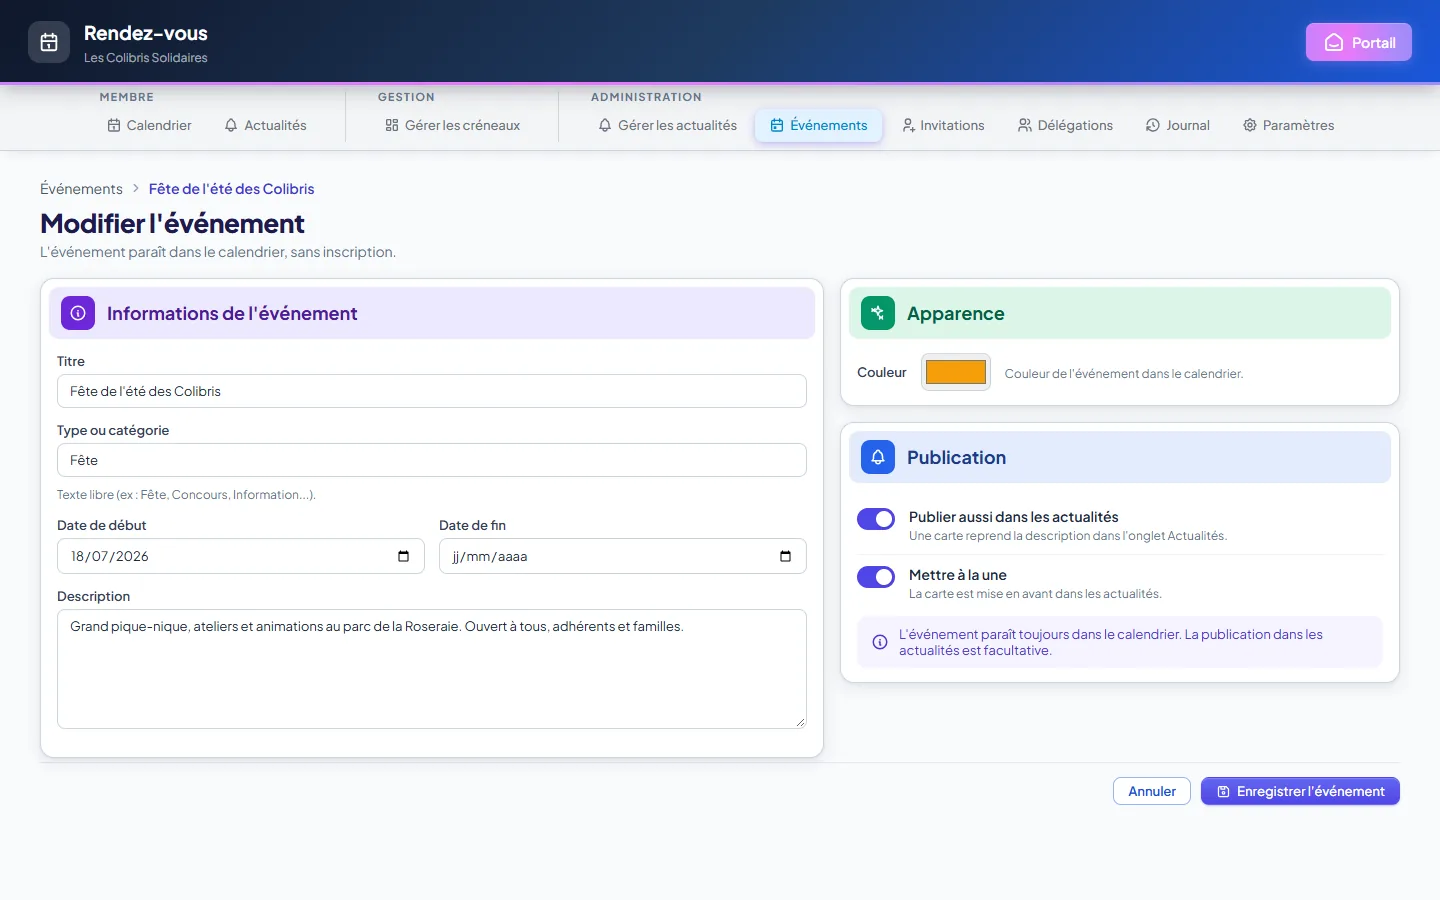Viewport: 1440px width, 900px height.
Task: Save with Enregistrer l'événement
Action: pyautogui.click(x=1300, y=791)
